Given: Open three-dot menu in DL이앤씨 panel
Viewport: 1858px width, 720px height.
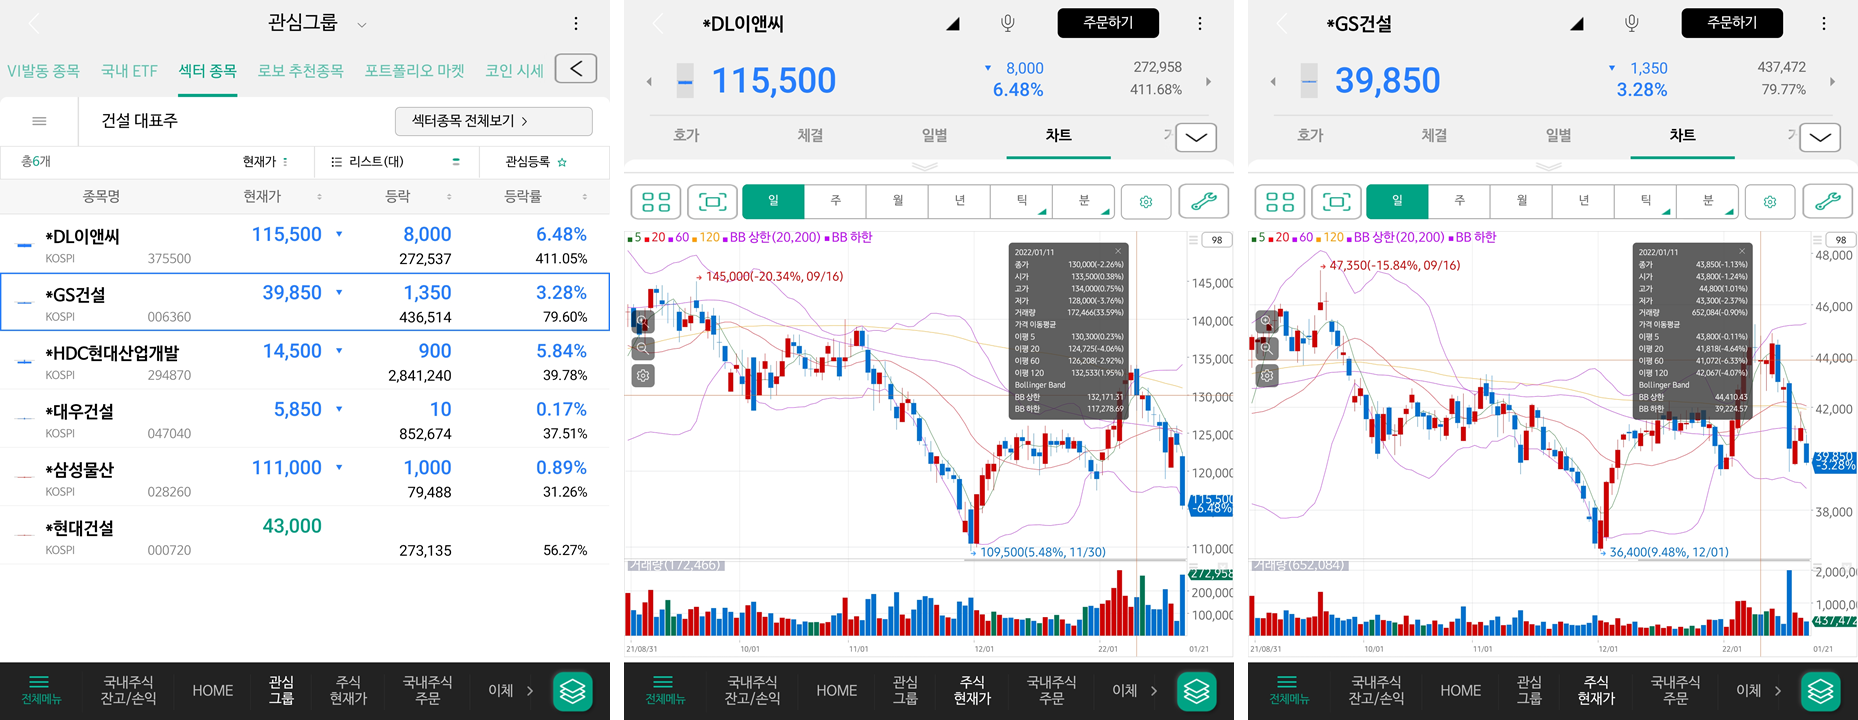Looking at the screenshot, I should click(1200, 23).
